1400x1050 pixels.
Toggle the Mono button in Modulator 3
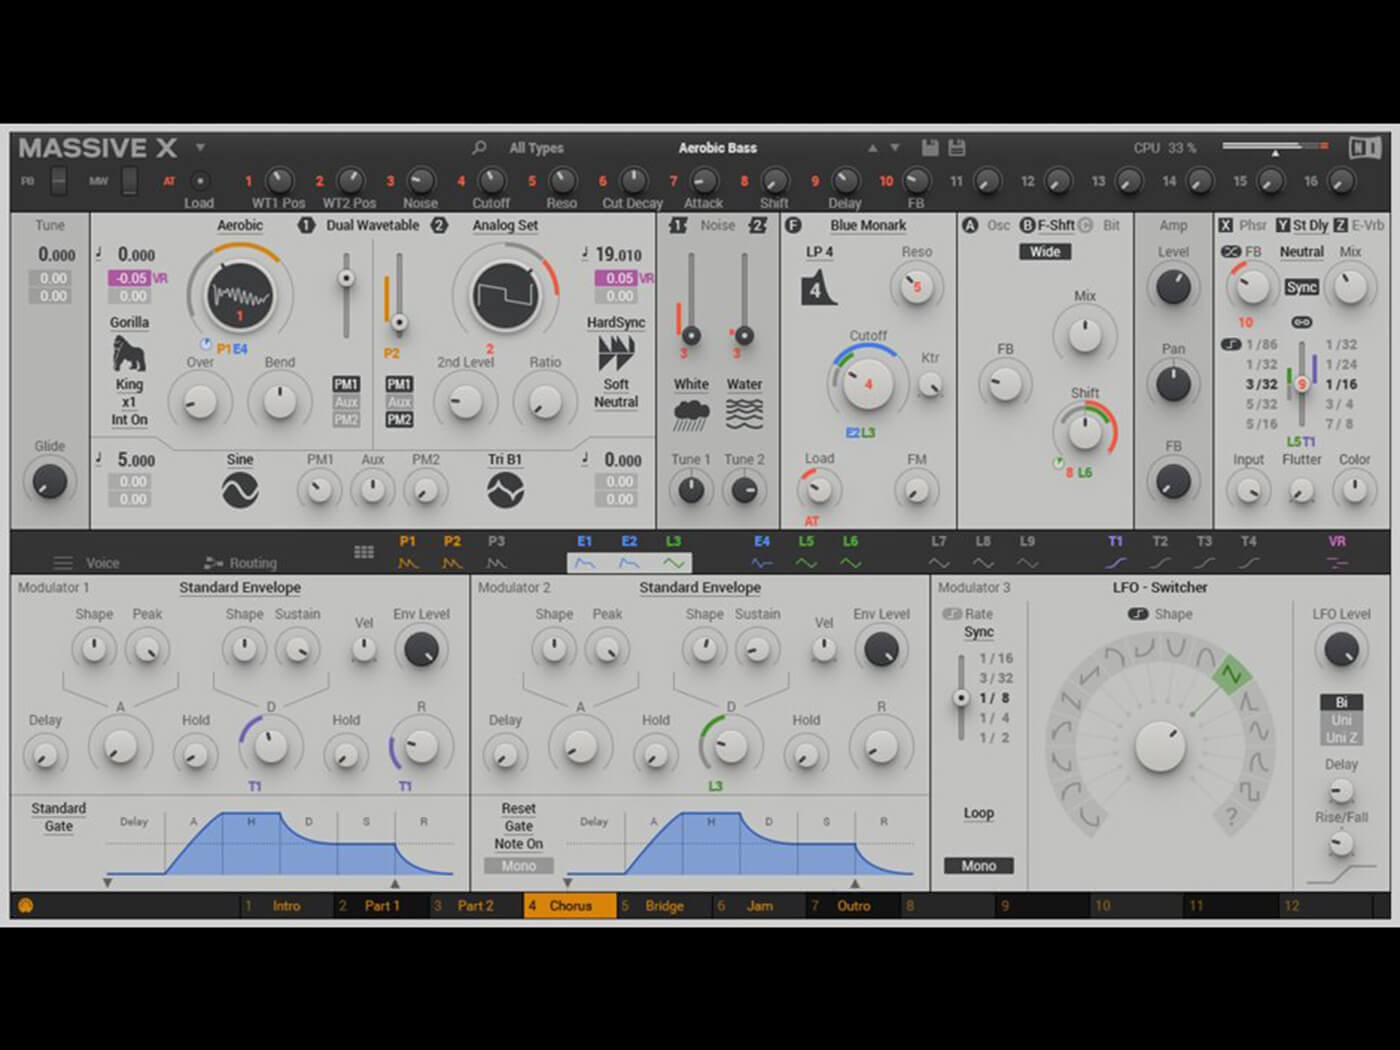click(978, 866)
